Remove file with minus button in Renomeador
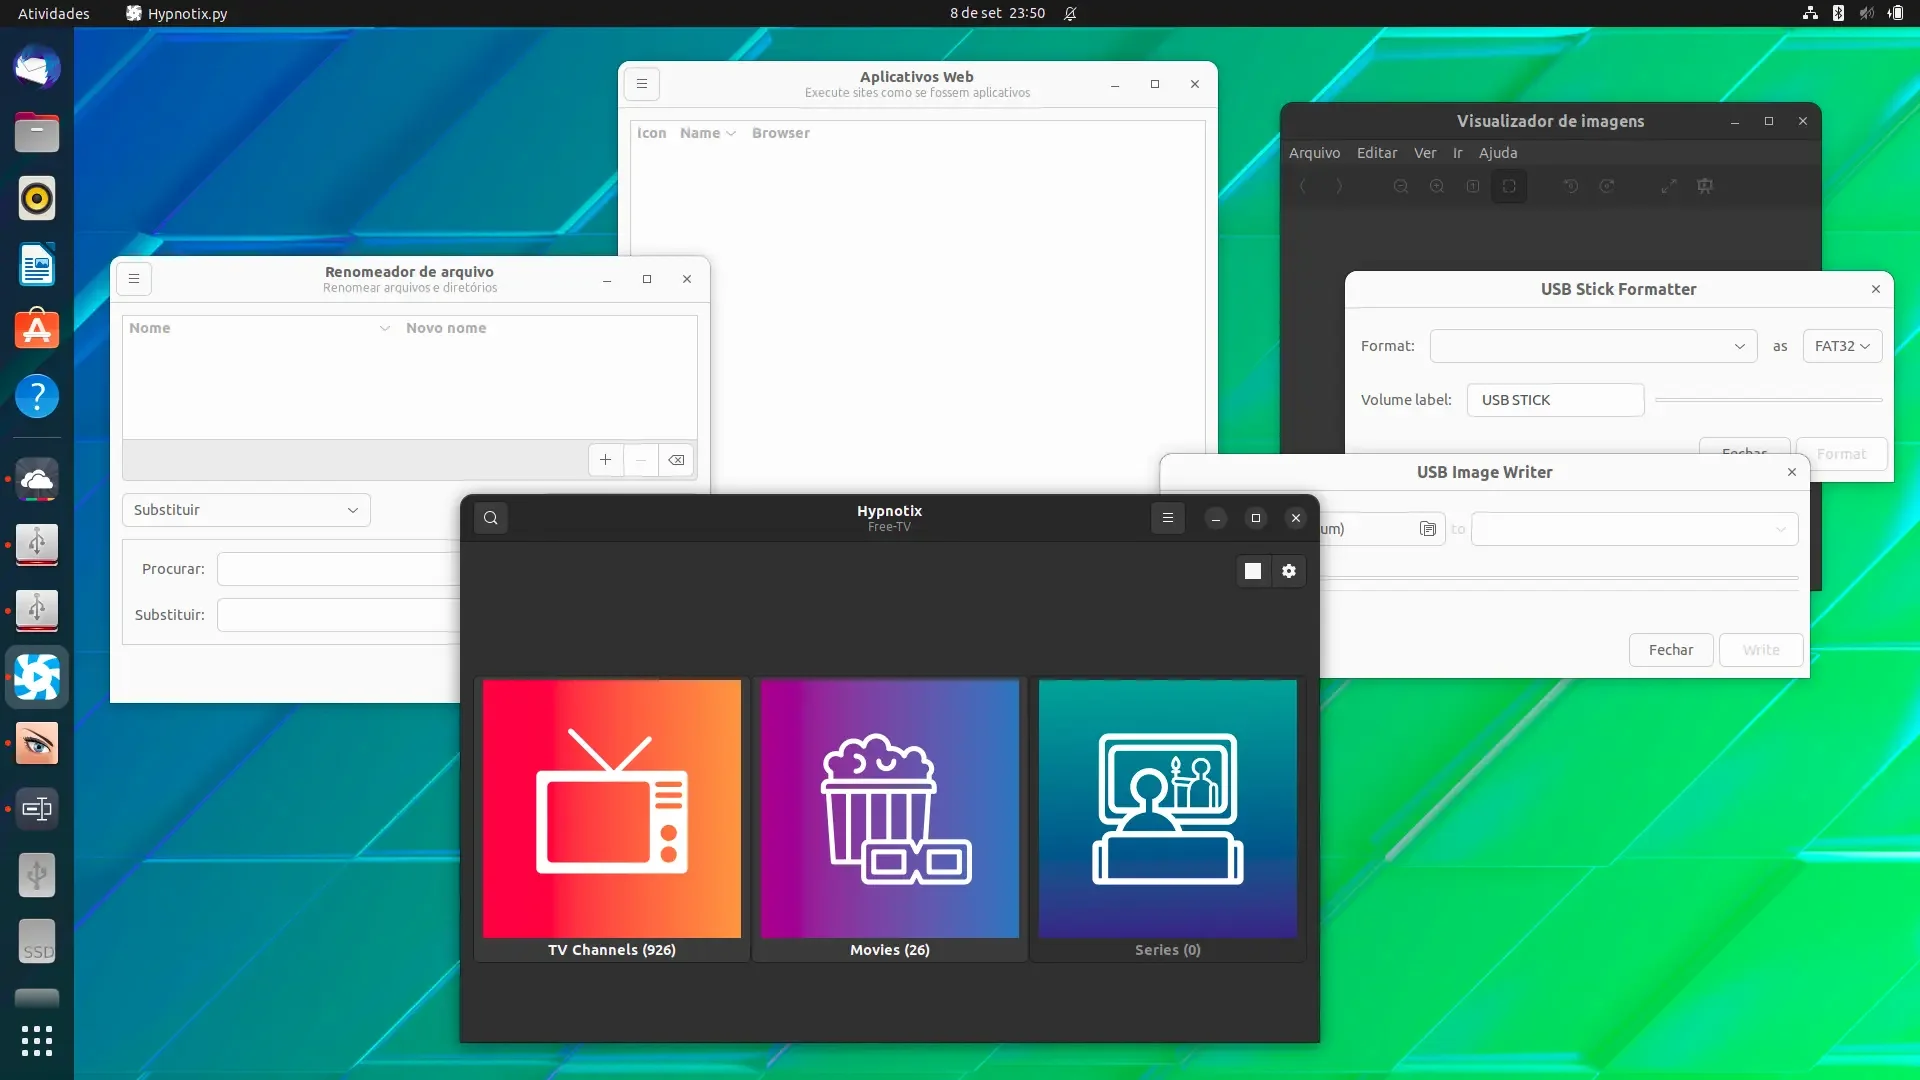 point(641,460)
